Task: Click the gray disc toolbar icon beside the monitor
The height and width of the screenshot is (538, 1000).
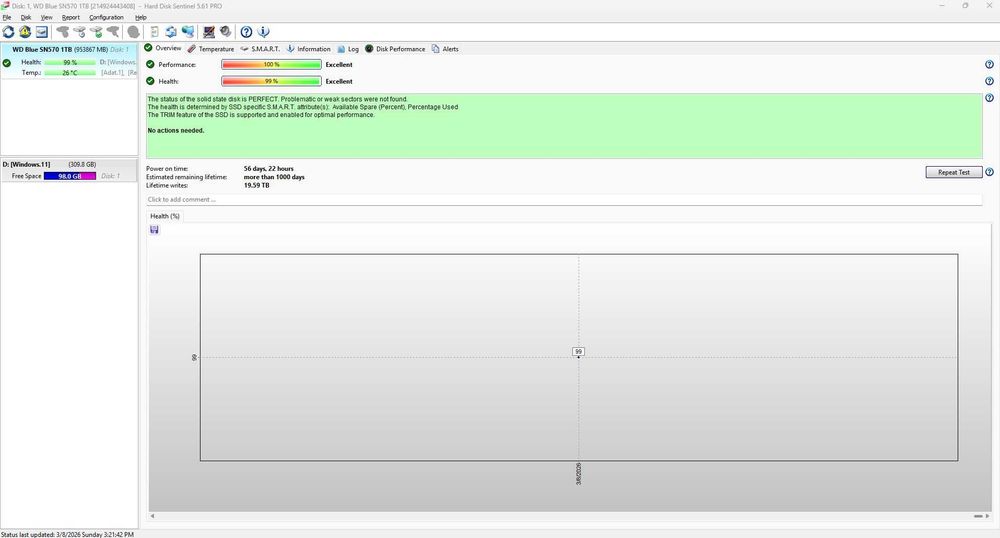Action: tap(225, 31)
